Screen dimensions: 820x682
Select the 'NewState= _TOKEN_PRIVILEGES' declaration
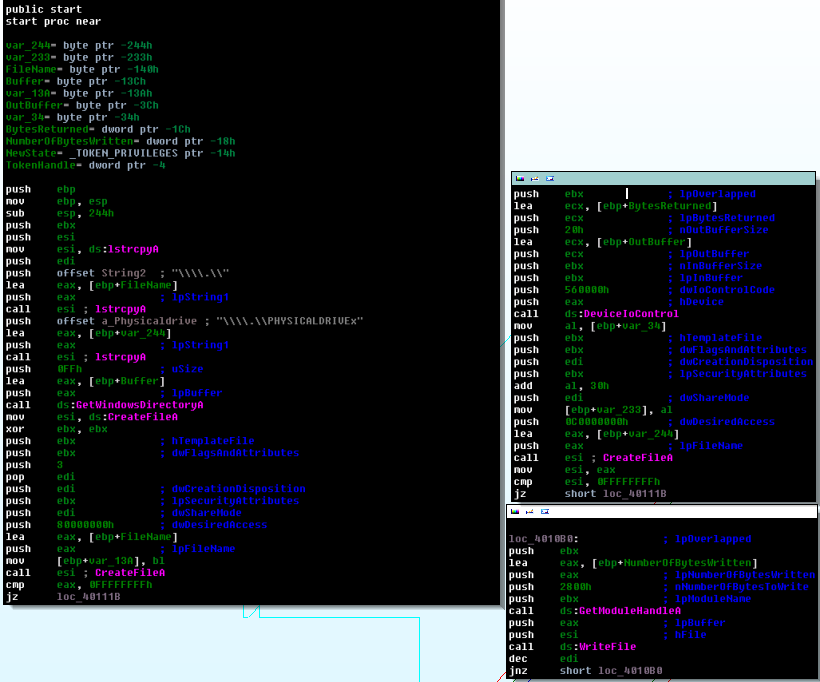(x=120, y=154)
